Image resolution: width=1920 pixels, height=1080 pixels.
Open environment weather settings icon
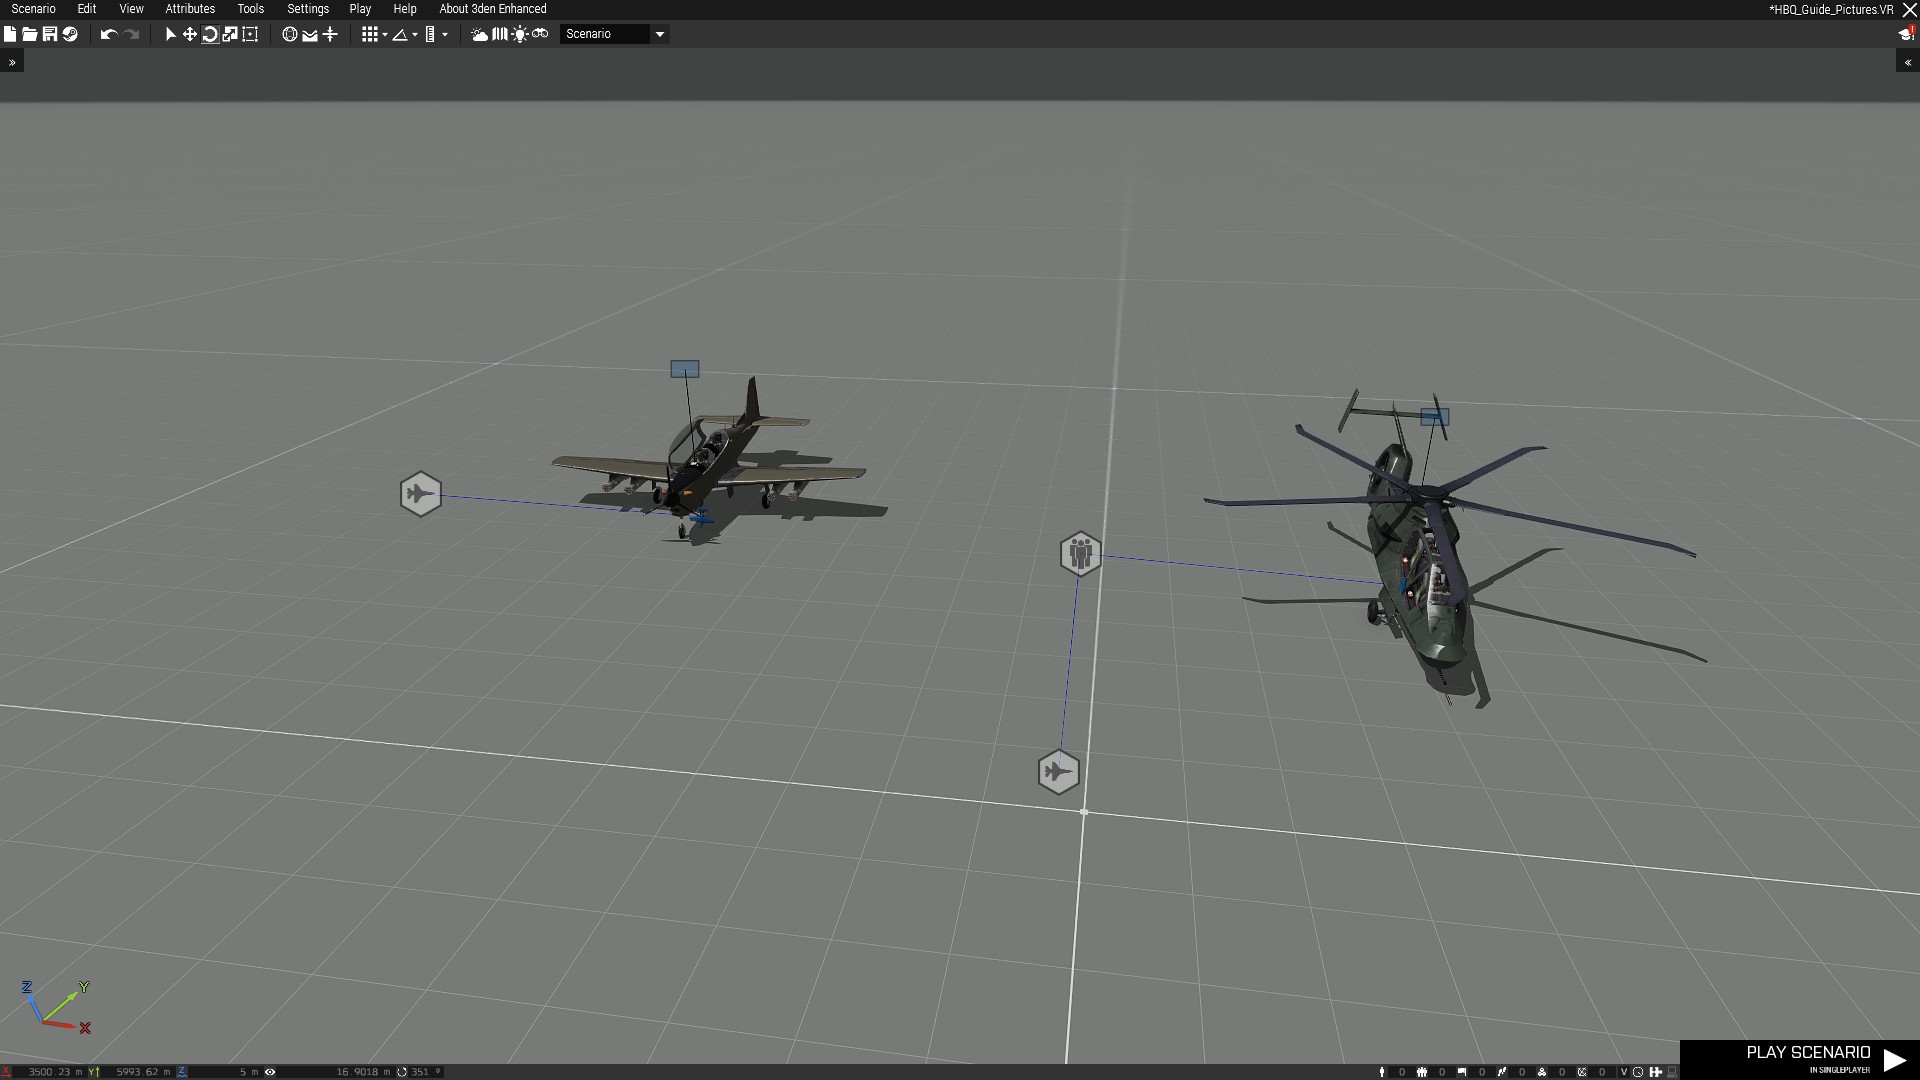click(x=480, y=34)
